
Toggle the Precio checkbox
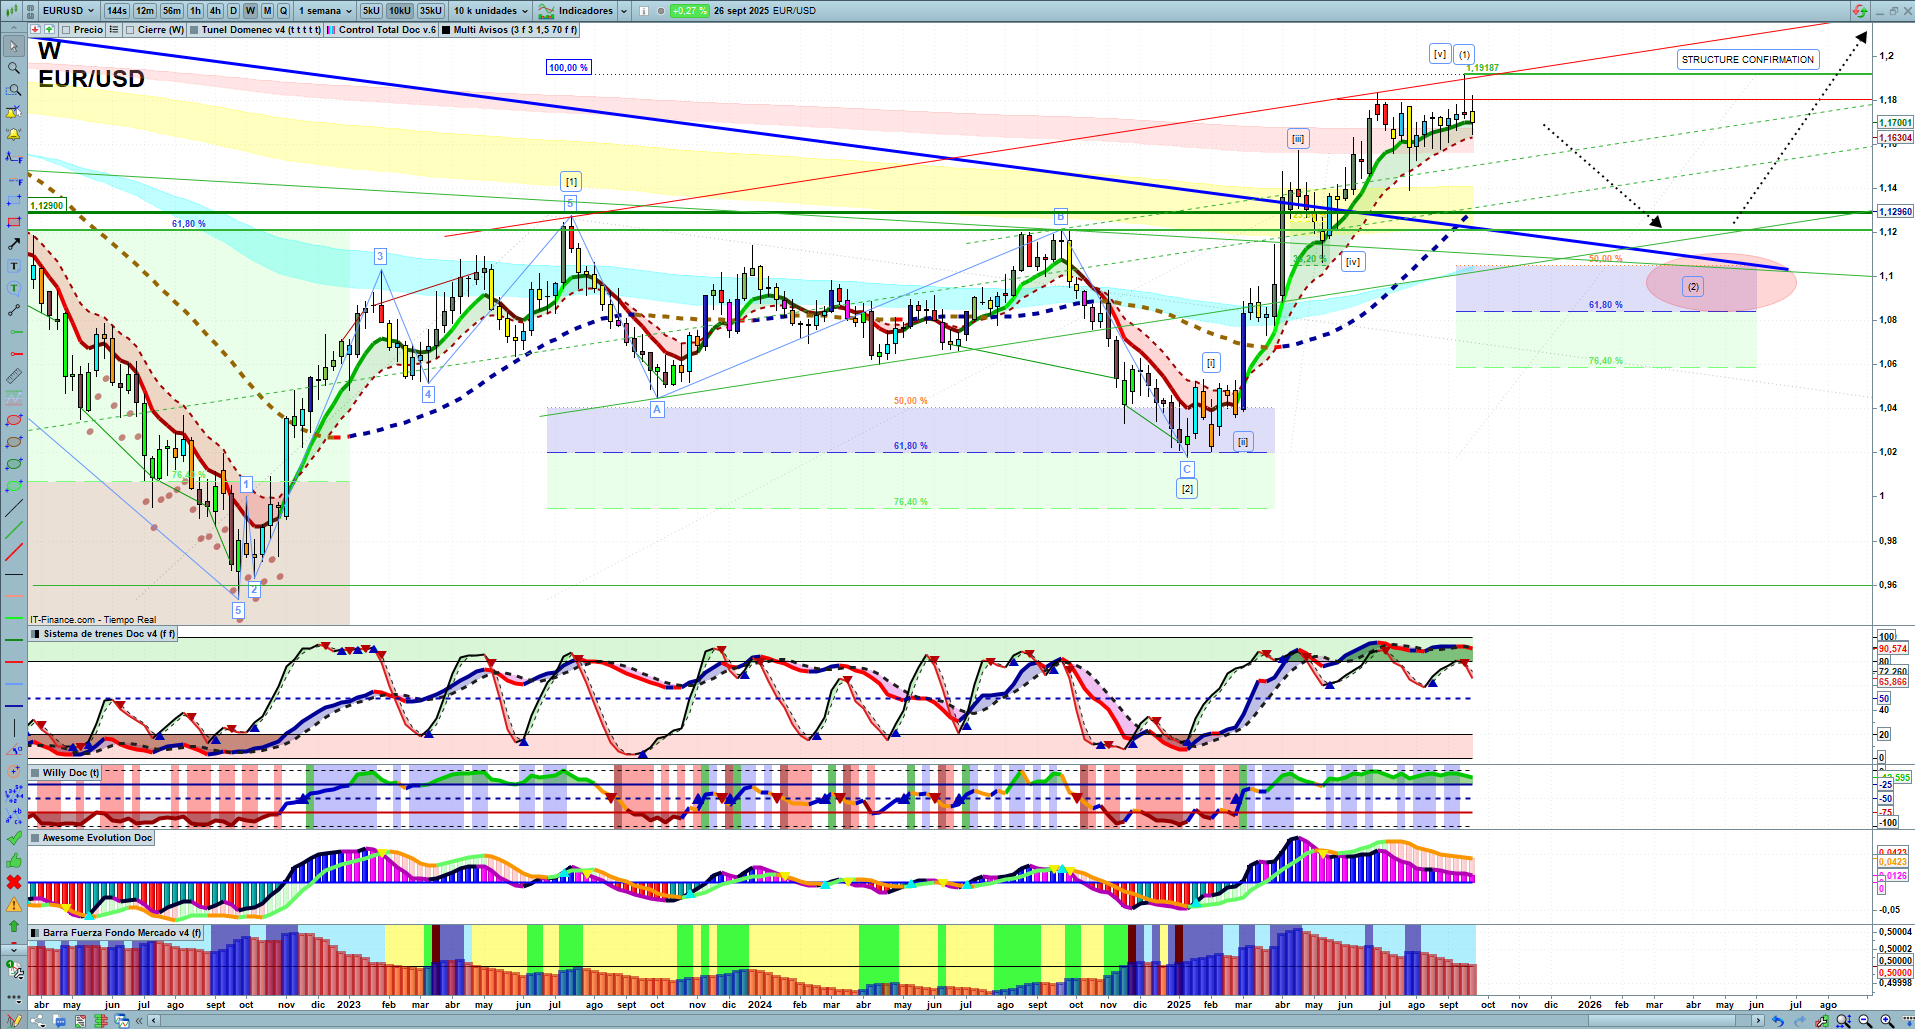click(67, 30)
